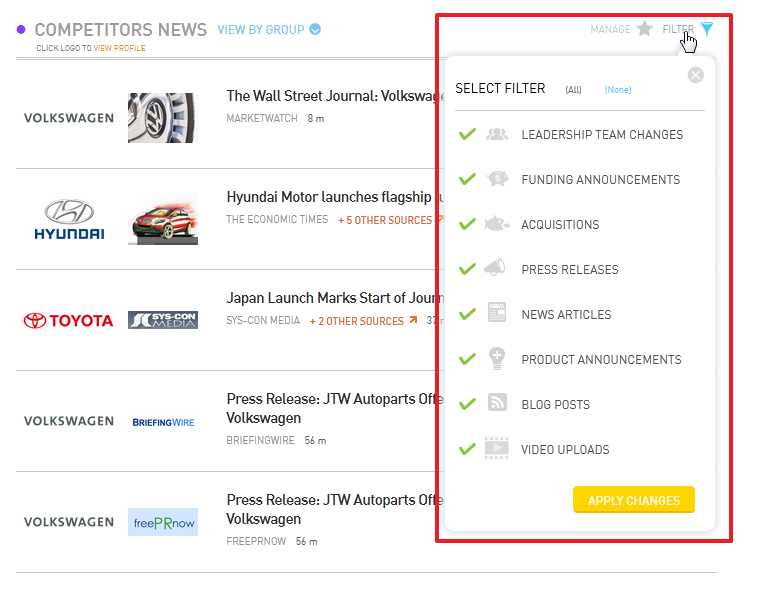The image size is (757, 594).
Task: Click Volkswagen logo beside MarketWatch article
Action: (69, 118)
